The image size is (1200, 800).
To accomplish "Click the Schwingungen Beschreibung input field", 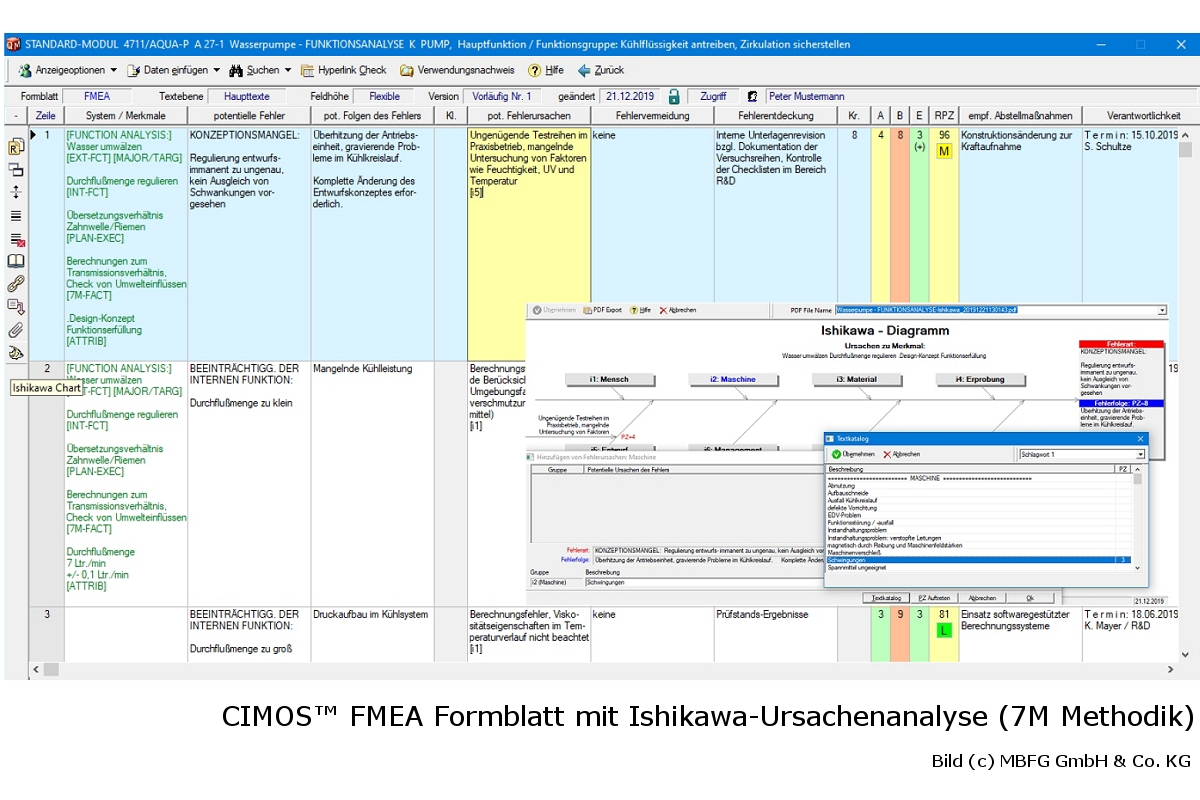I will point(704,581).
